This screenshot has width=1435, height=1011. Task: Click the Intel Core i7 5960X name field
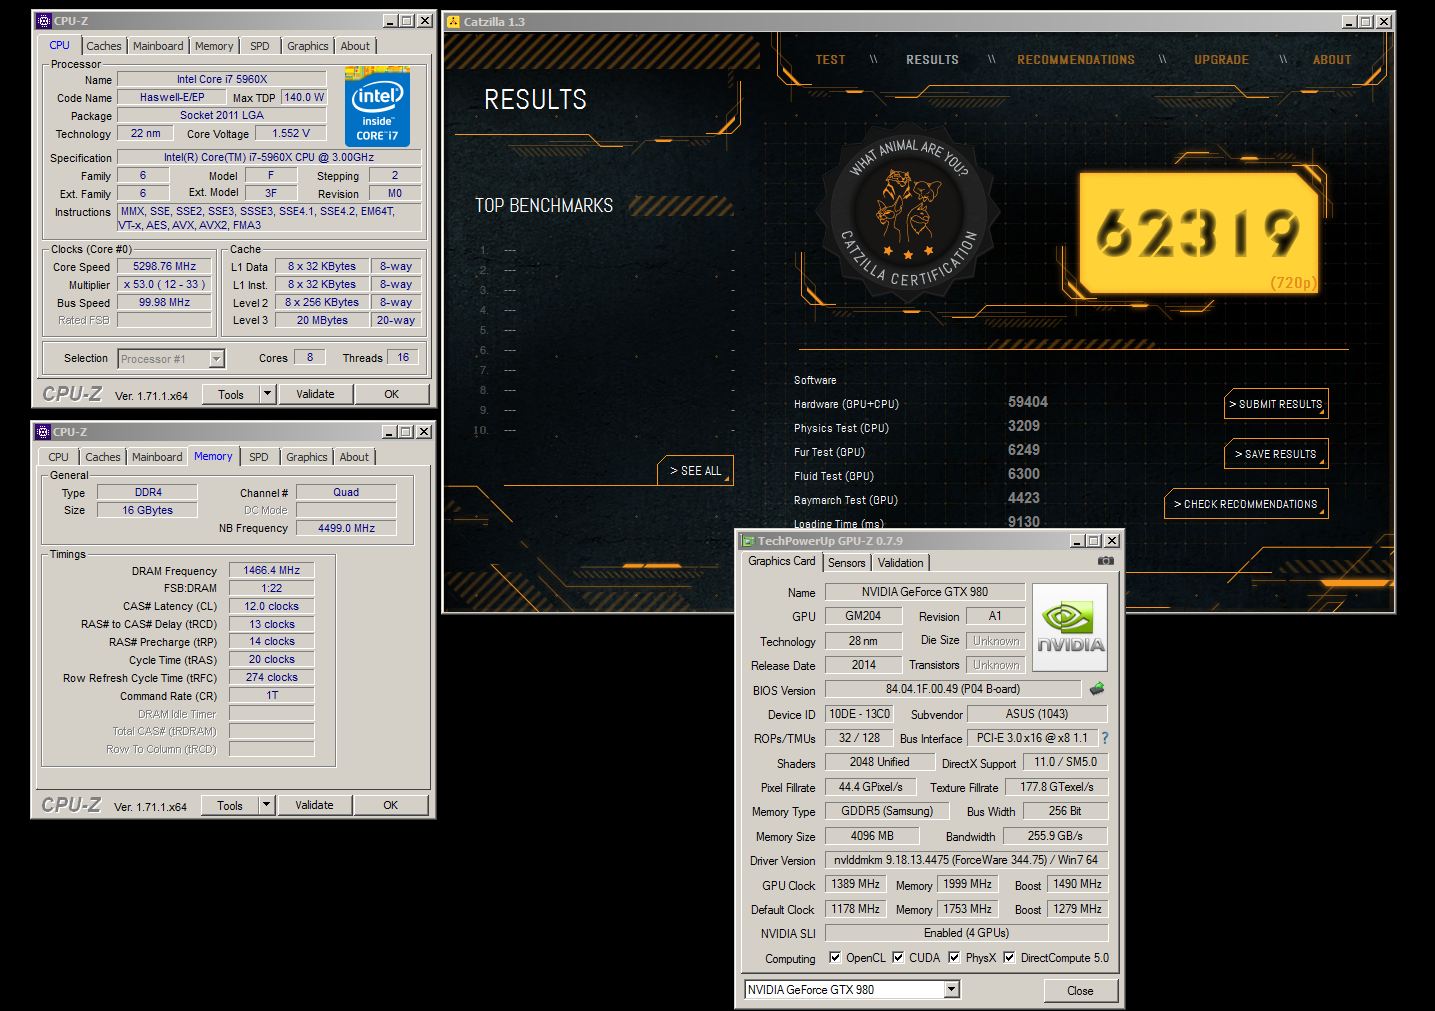click(x=222, y=79)
